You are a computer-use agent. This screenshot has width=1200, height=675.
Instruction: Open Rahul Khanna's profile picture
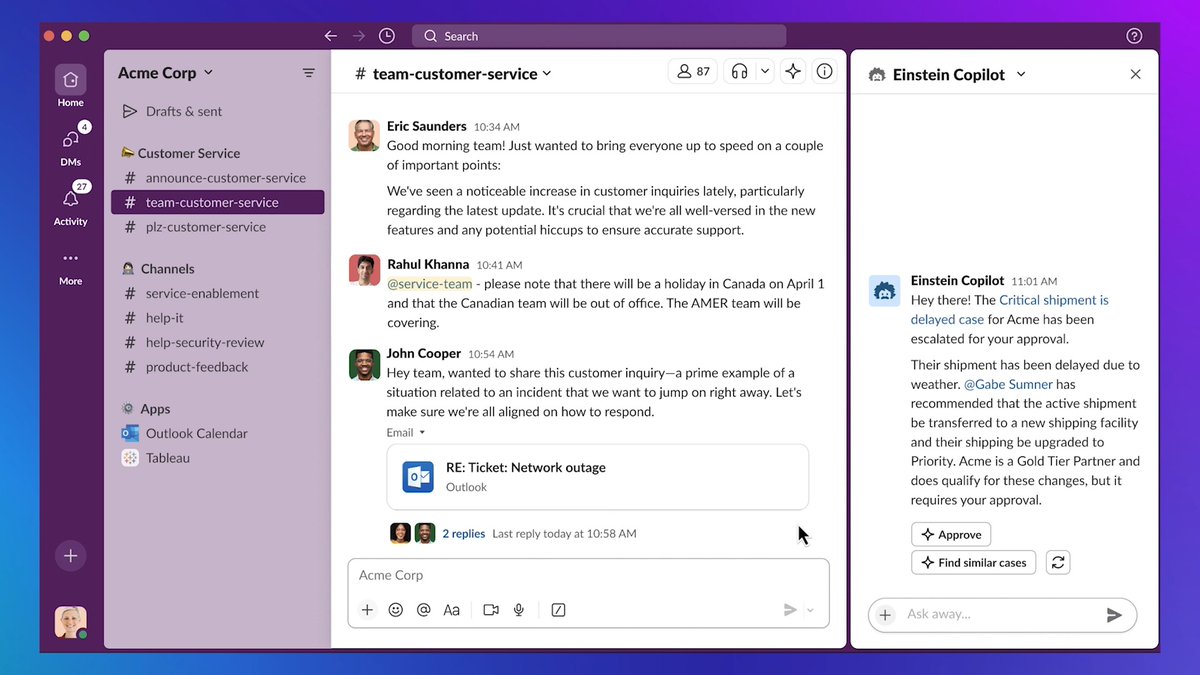pos(364,270)
